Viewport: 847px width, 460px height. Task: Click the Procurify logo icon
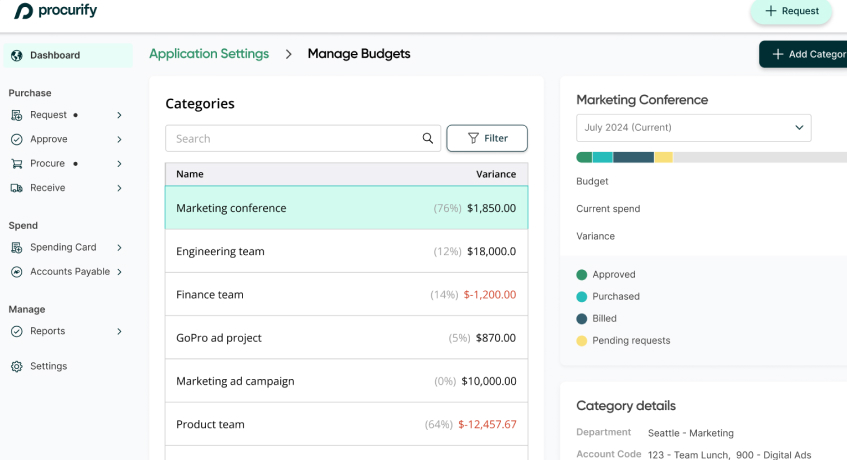(x=22, y=11)
